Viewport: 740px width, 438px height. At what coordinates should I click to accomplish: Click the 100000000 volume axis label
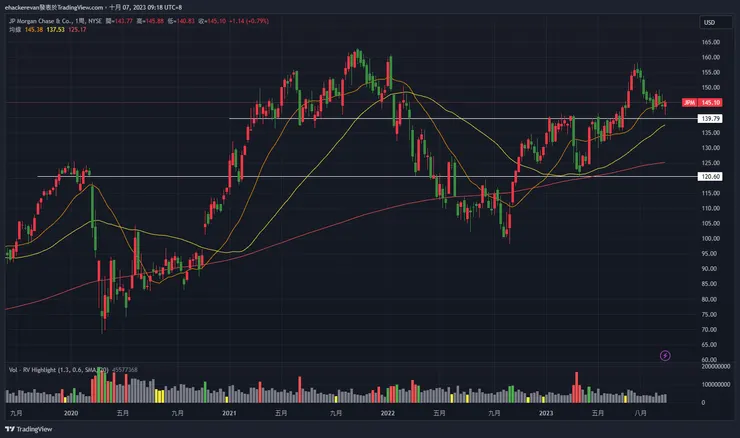click(715, 384)
